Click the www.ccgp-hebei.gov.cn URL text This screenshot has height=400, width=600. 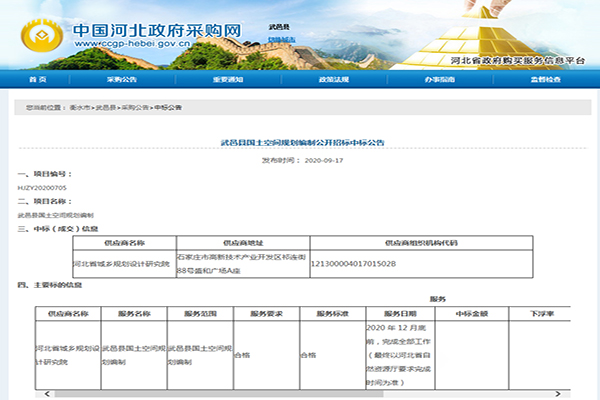tap(132, 44)
